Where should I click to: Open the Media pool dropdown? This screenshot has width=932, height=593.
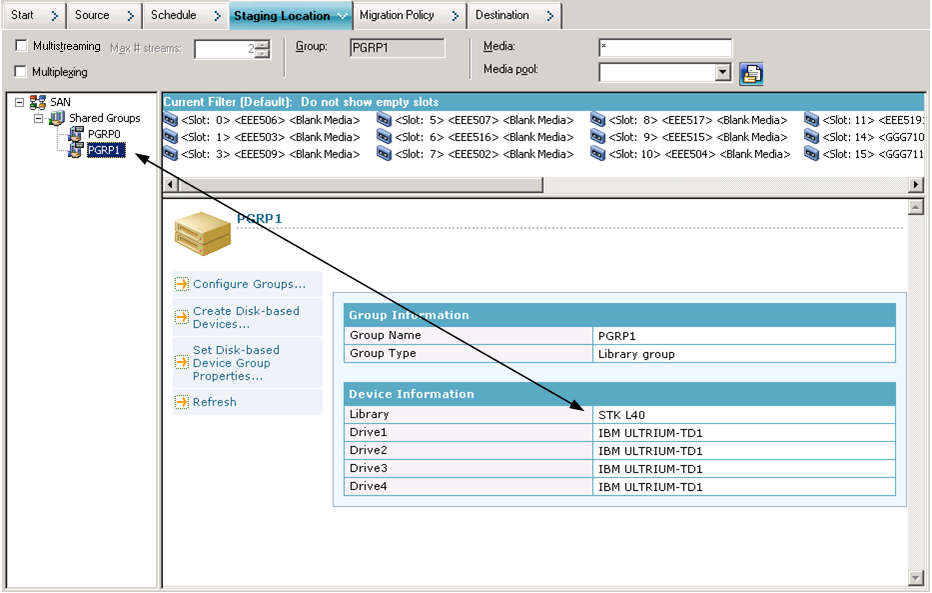[723, 72]
